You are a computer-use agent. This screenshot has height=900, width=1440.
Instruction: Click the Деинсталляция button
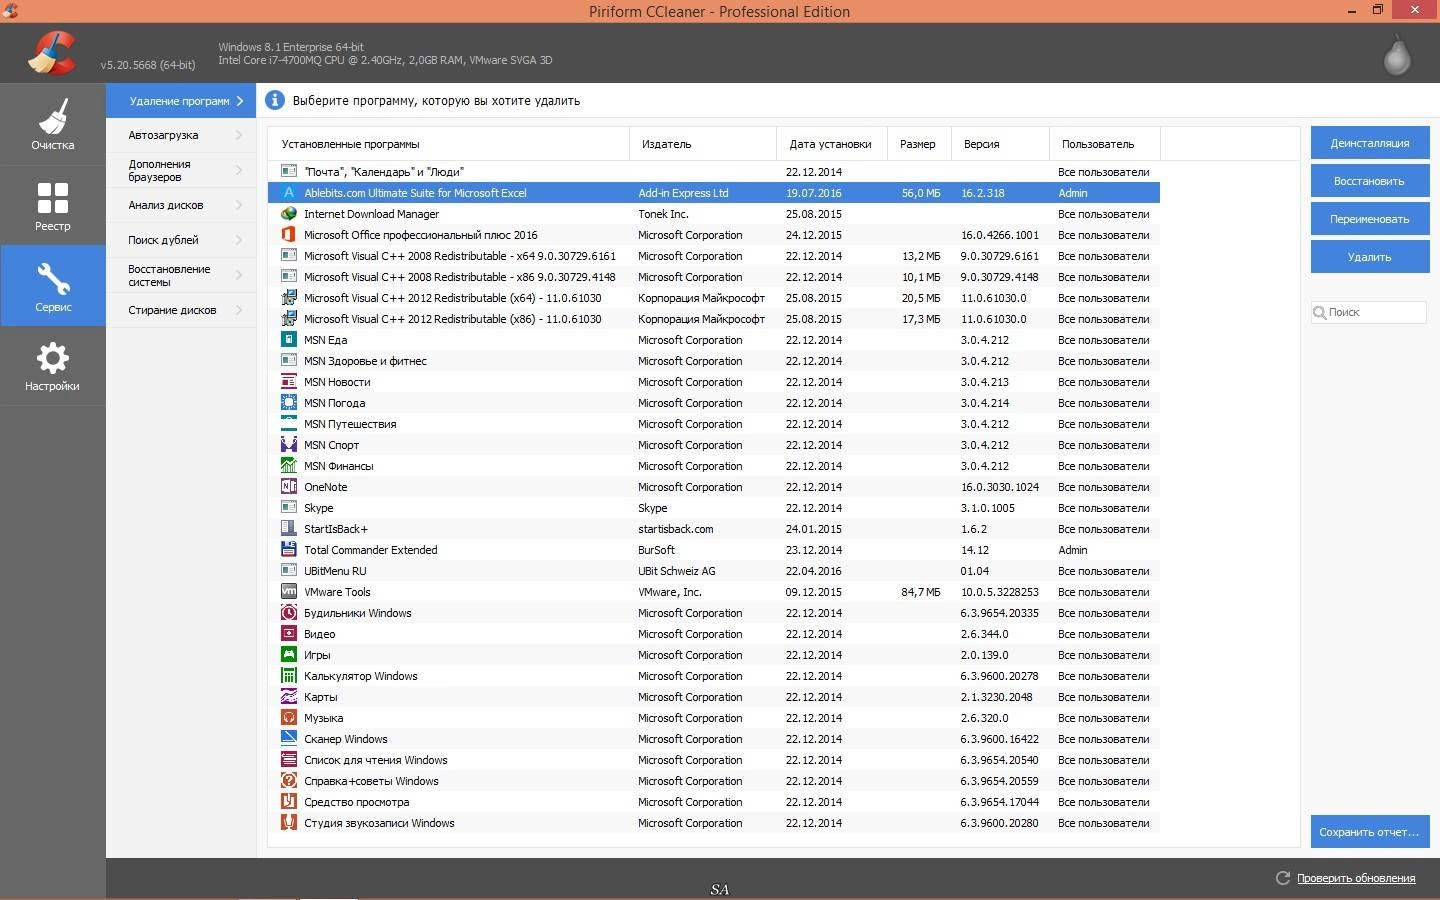pos(1370,143)
